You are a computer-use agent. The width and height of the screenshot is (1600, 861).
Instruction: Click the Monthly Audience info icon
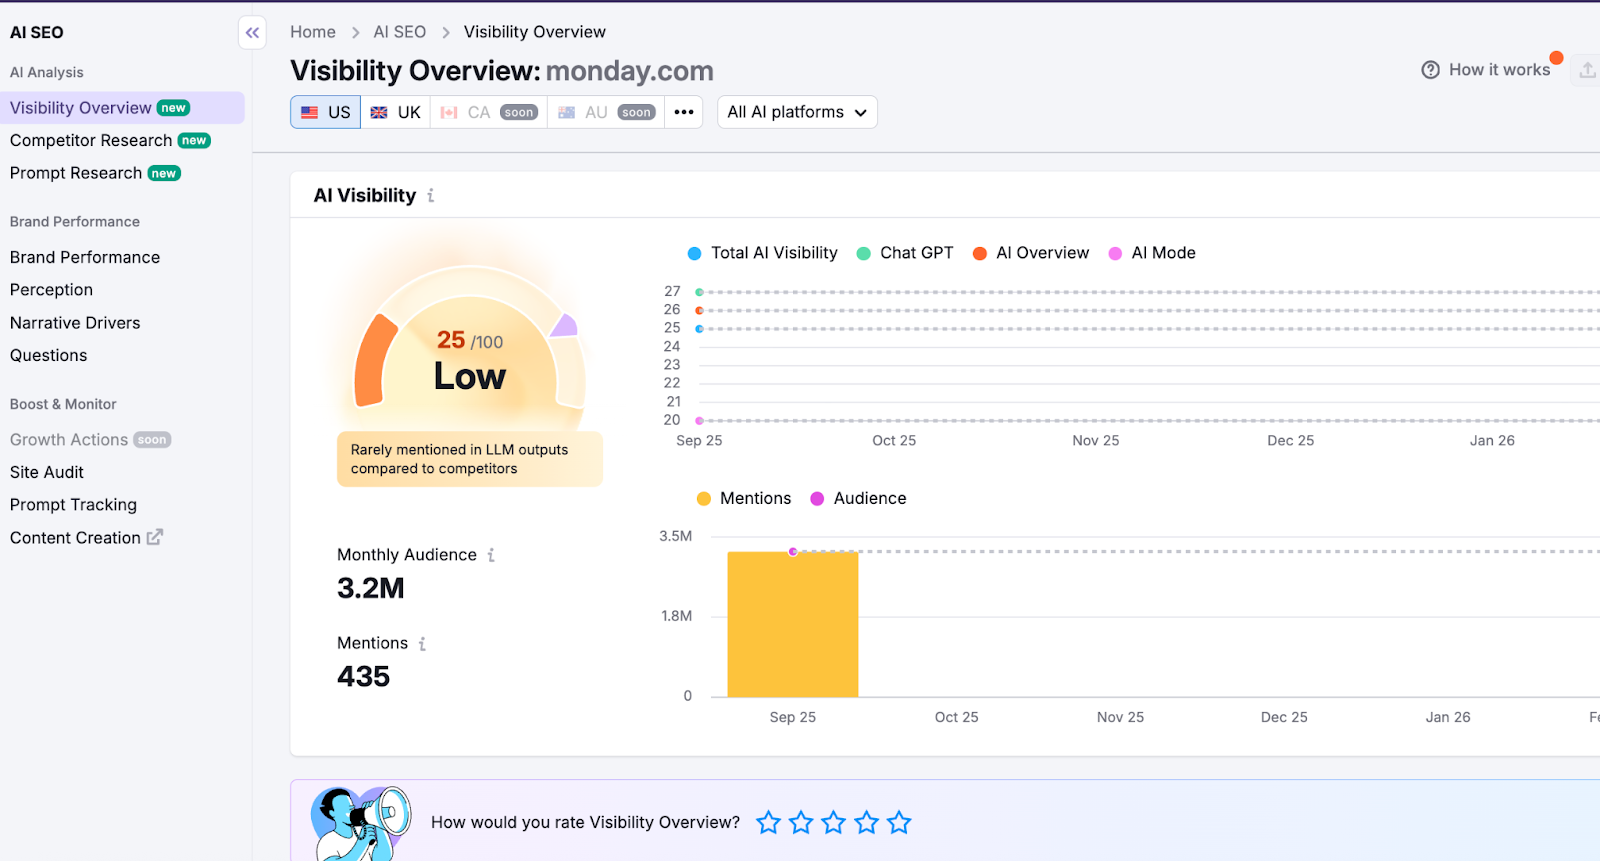[491, 555]
